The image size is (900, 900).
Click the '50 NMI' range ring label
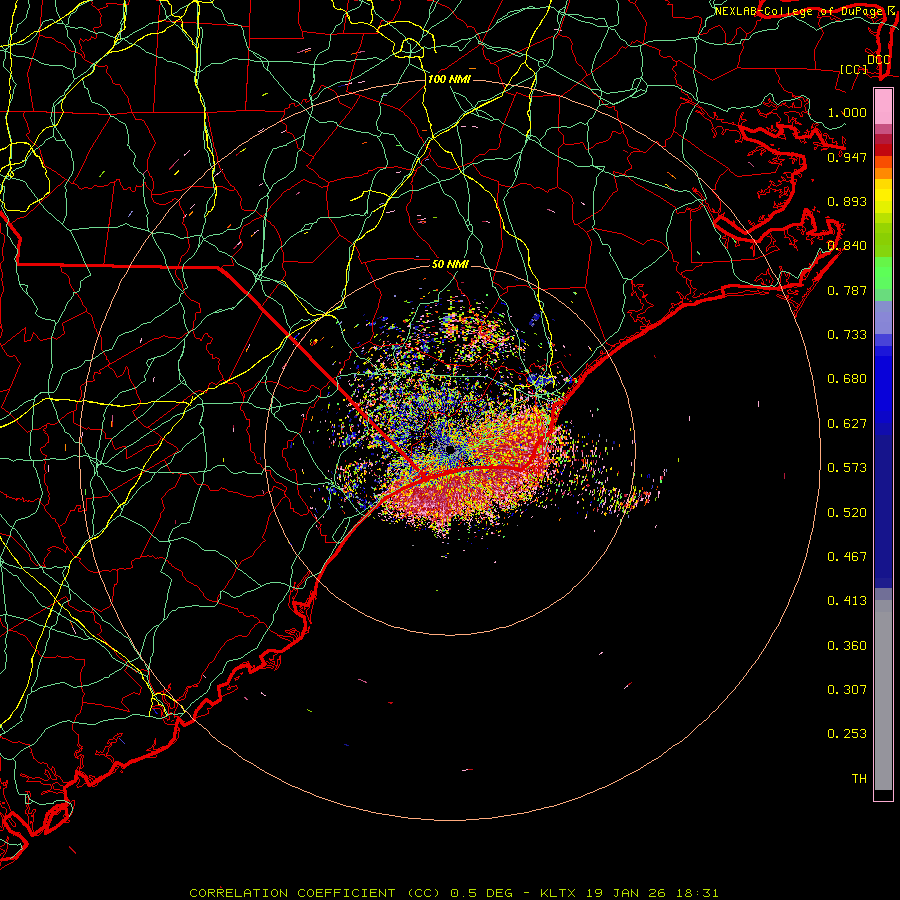coord(450,264)
